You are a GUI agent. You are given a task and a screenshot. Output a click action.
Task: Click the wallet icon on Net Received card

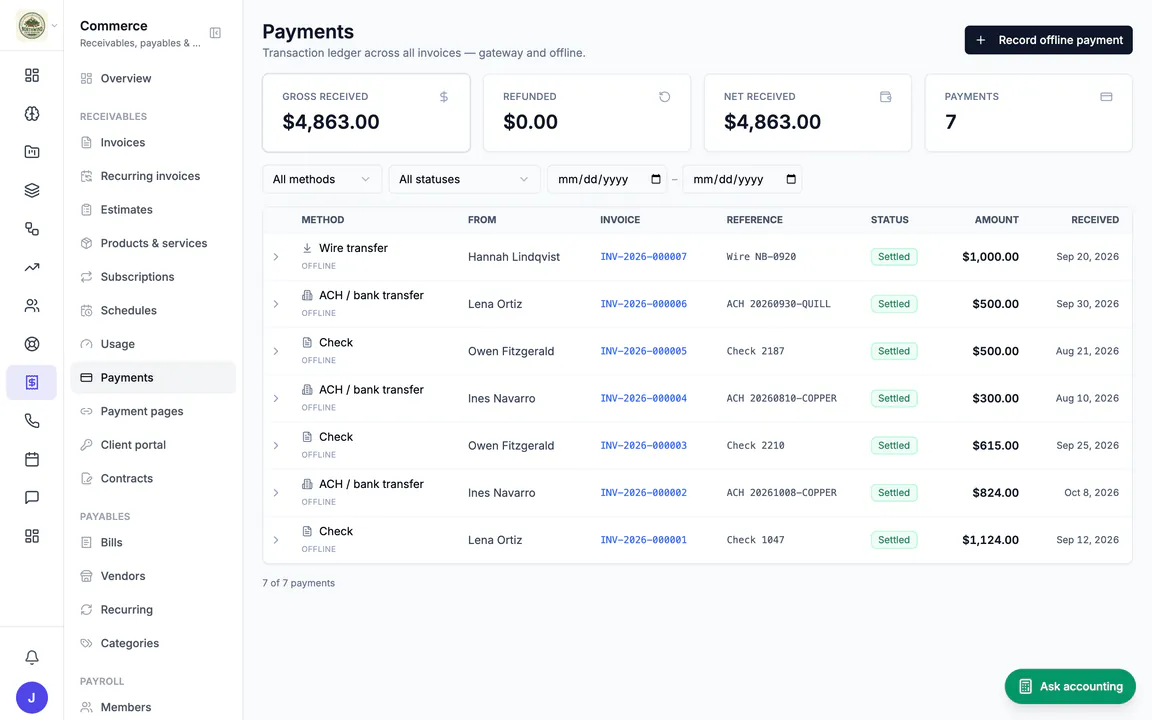885,97
